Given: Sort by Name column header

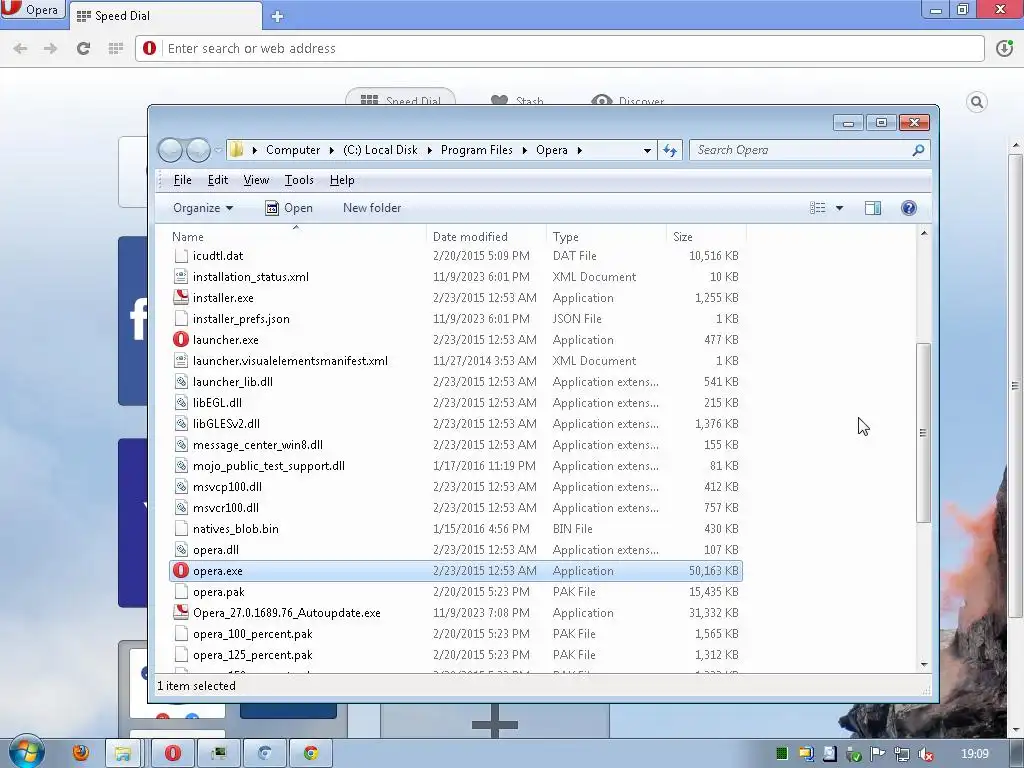Looking at the screenshot, I should pyautogui.click(x=297, y=237).
